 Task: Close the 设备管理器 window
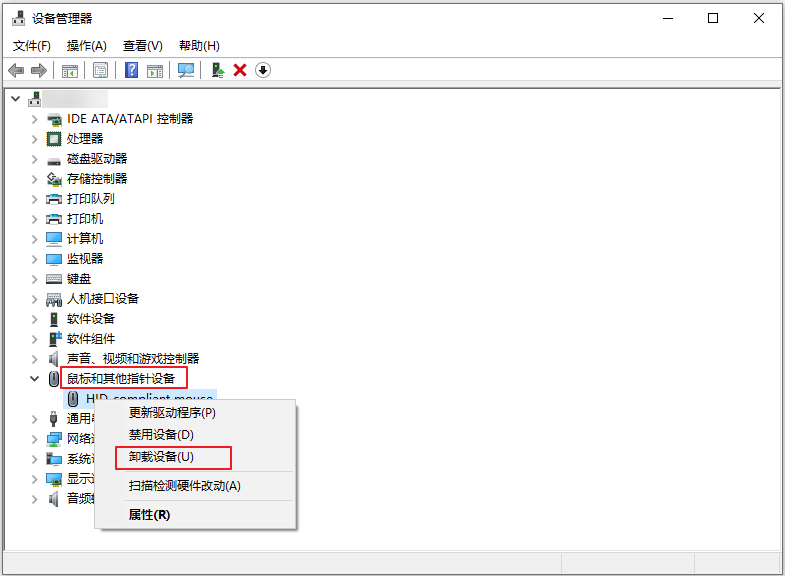pyautogui.click(x=758, y=19)
